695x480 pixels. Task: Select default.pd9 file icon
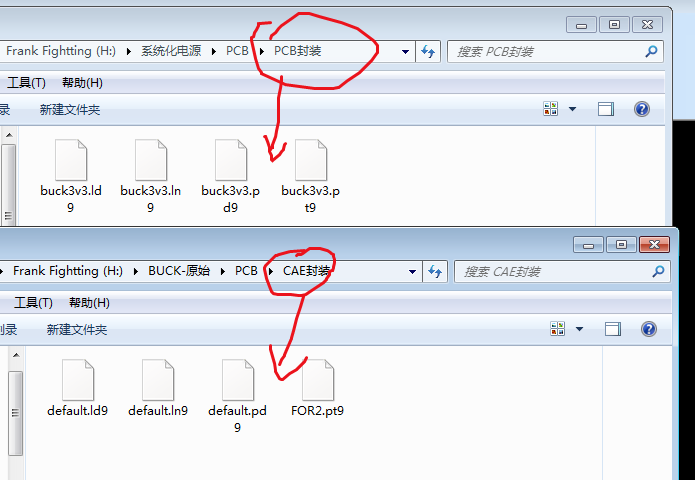(238, 380)
